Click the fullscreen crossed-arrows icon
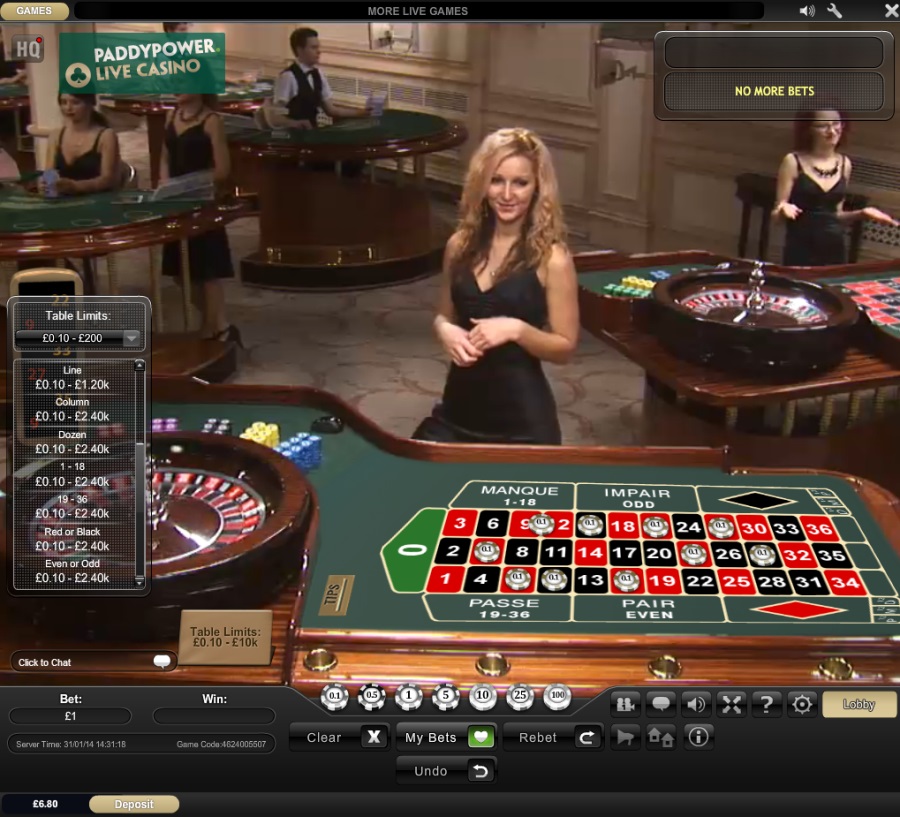 [x=731, y=704]
